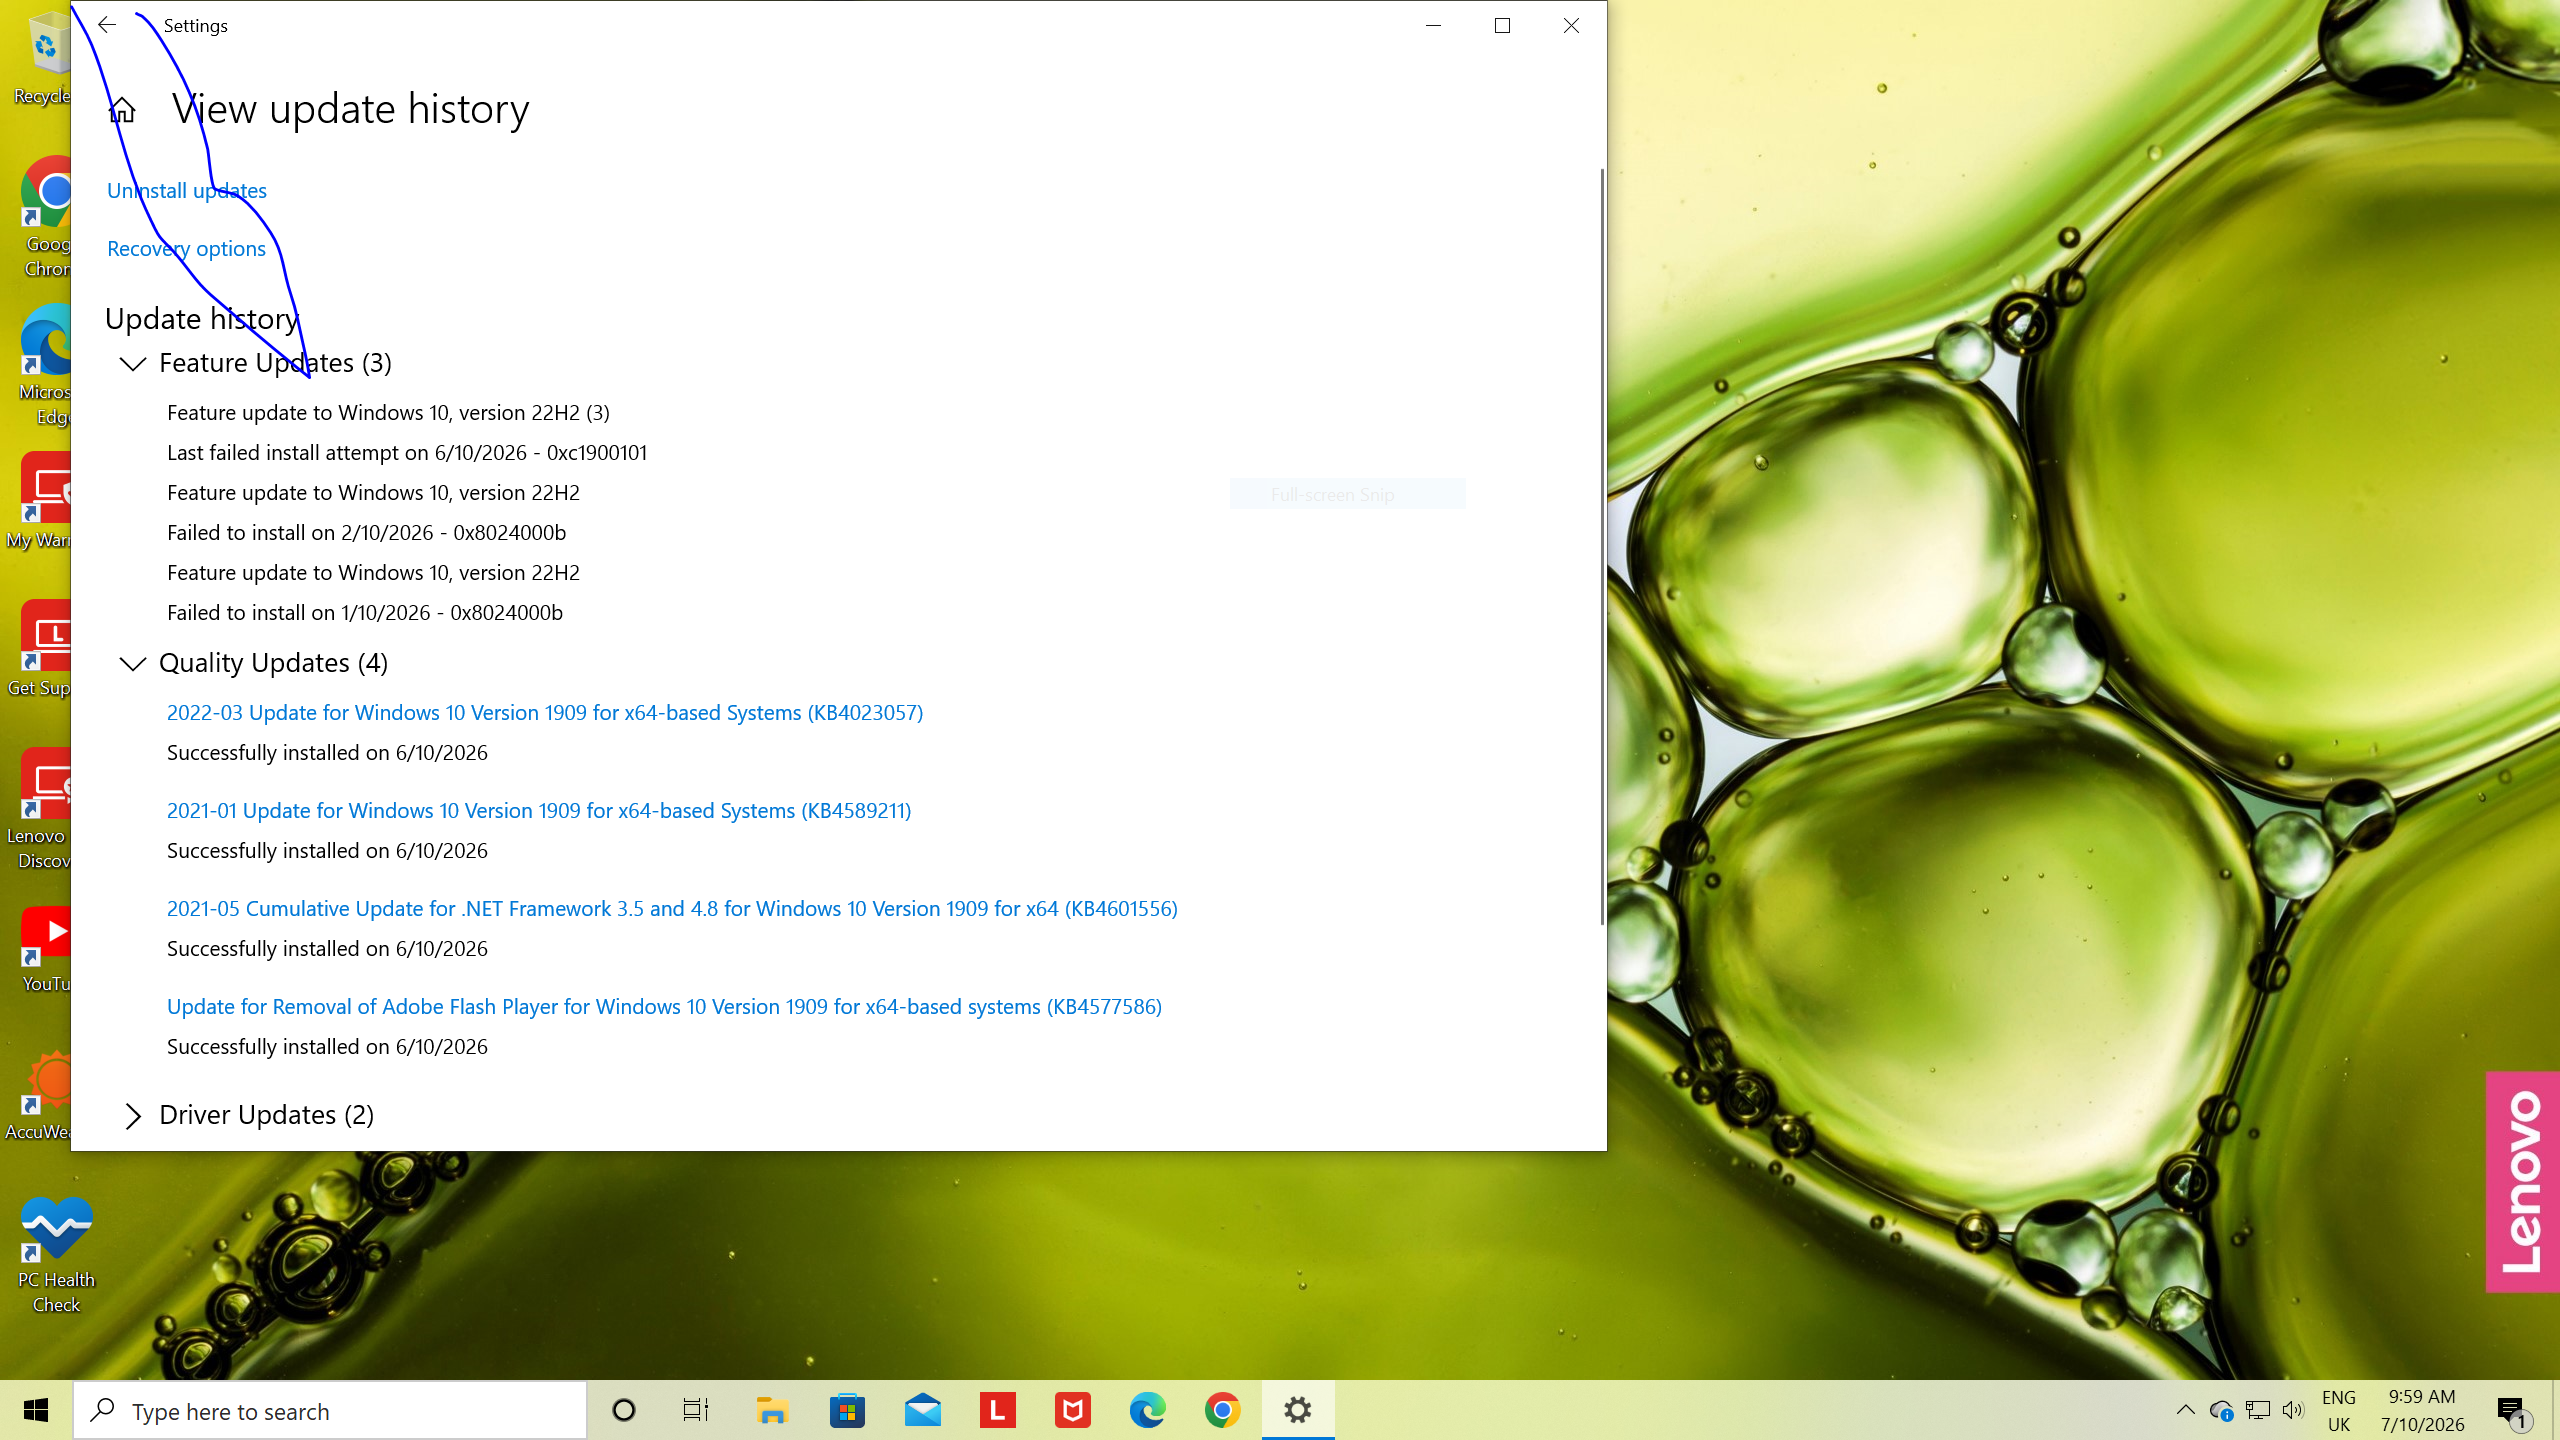Open the PC Health Check desktop shortcut
This screenshot has height=1440, width=2560.
(56, 1255)
